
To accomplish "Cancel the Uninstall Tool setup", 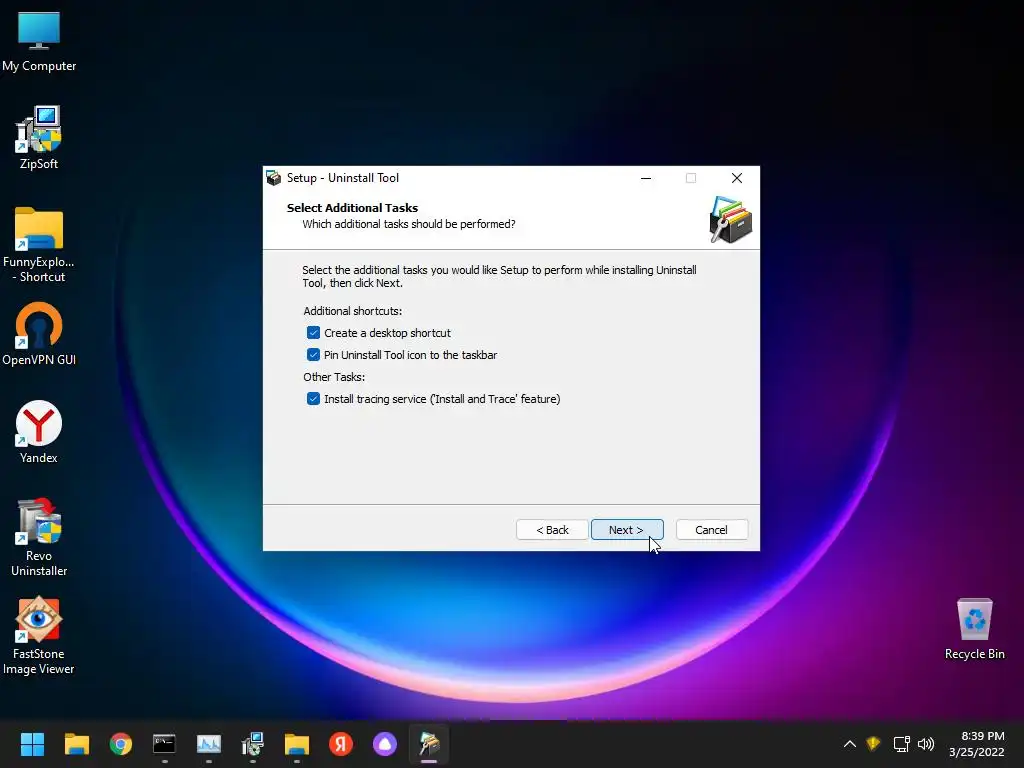I will pos(711,530).
